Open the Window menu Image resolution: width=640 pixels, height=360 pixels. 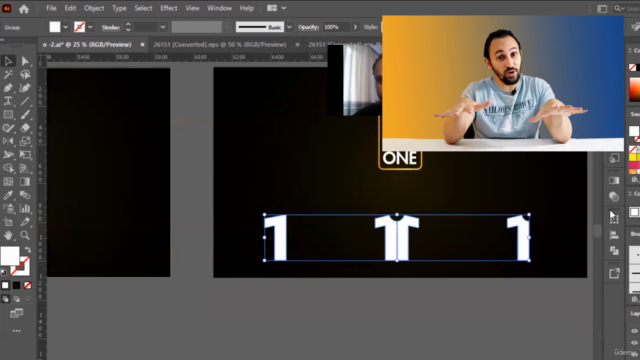219,8
